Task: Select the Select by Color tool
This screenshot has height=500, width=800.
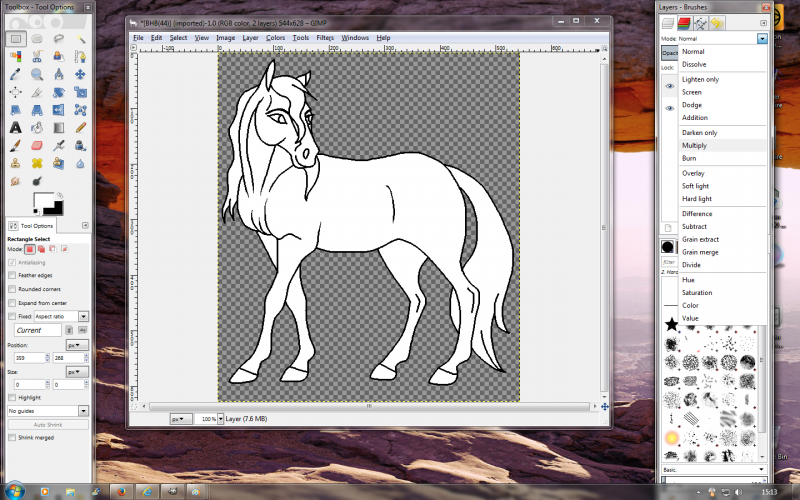Action: coord(16,56)
